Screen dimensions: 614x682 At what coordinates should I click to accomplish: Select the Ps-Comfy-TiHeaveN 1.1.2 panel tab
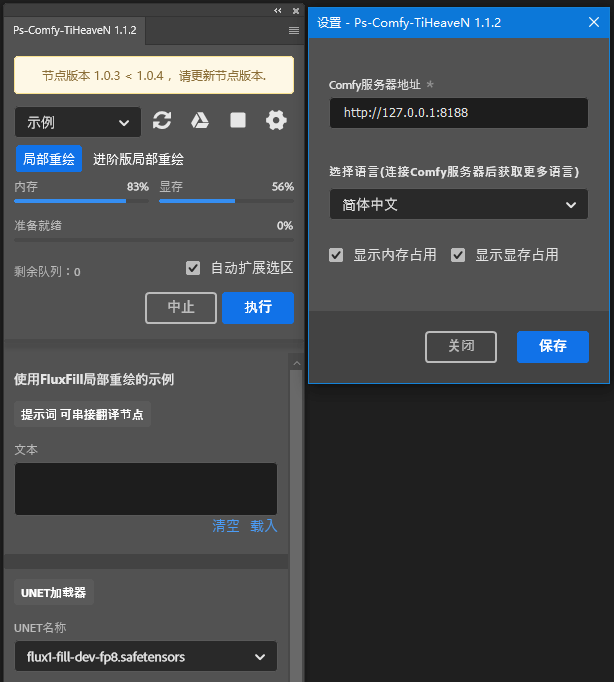click(75, 30)
